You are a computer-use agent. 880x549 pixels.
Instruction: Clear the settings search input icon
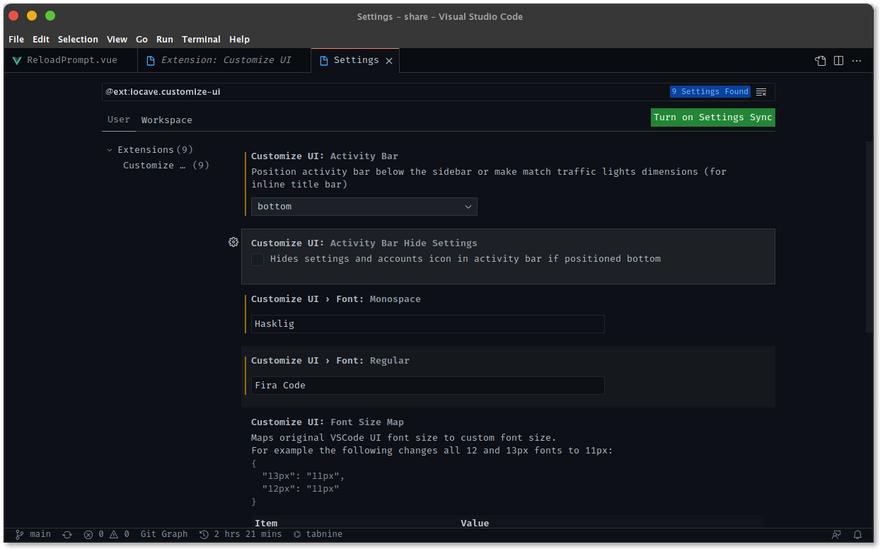click(761, 92)
